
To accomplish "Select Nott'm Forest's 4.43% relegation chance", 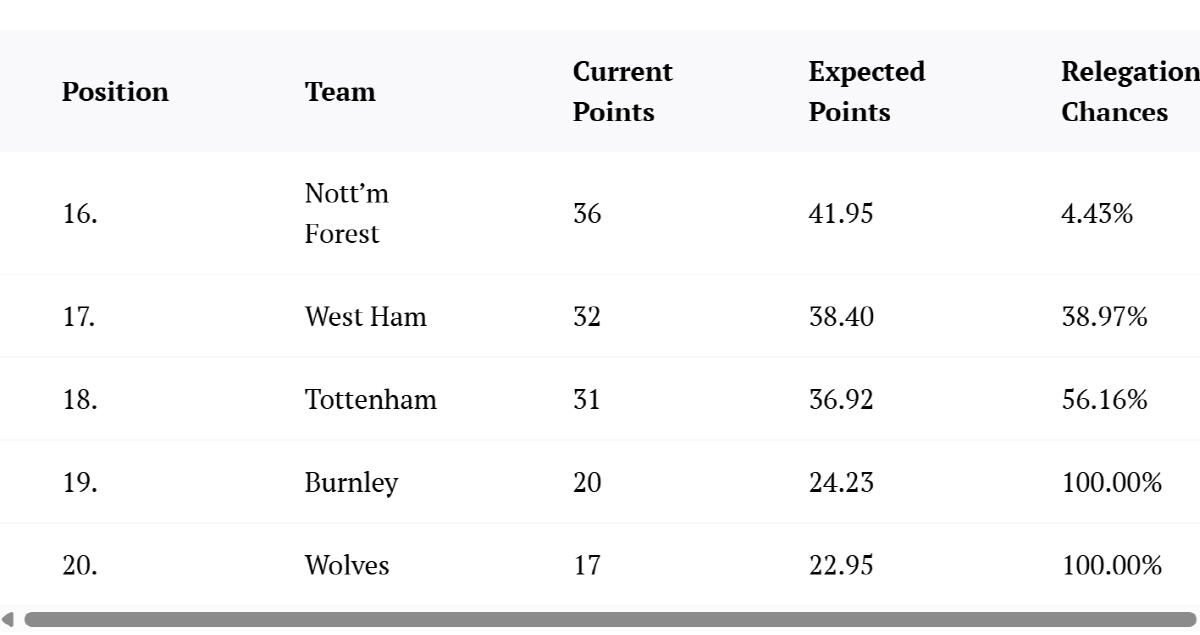I will click(x=1096, y=213).
